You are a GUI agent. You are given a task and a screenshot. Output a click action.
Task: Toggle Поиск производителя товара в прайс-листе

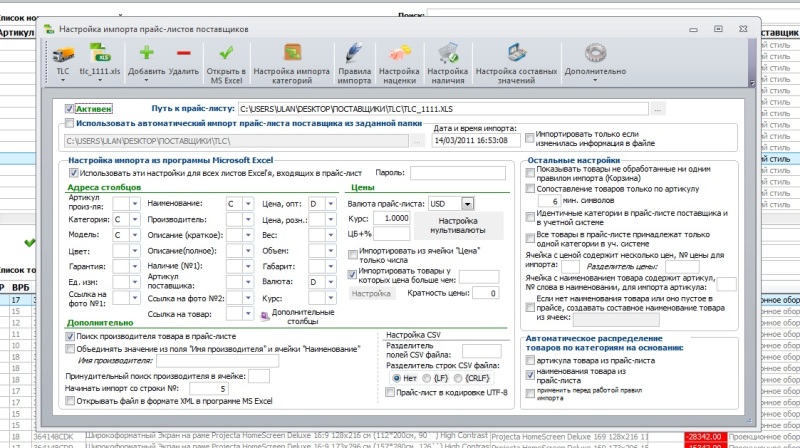click(x=70, y=336)
